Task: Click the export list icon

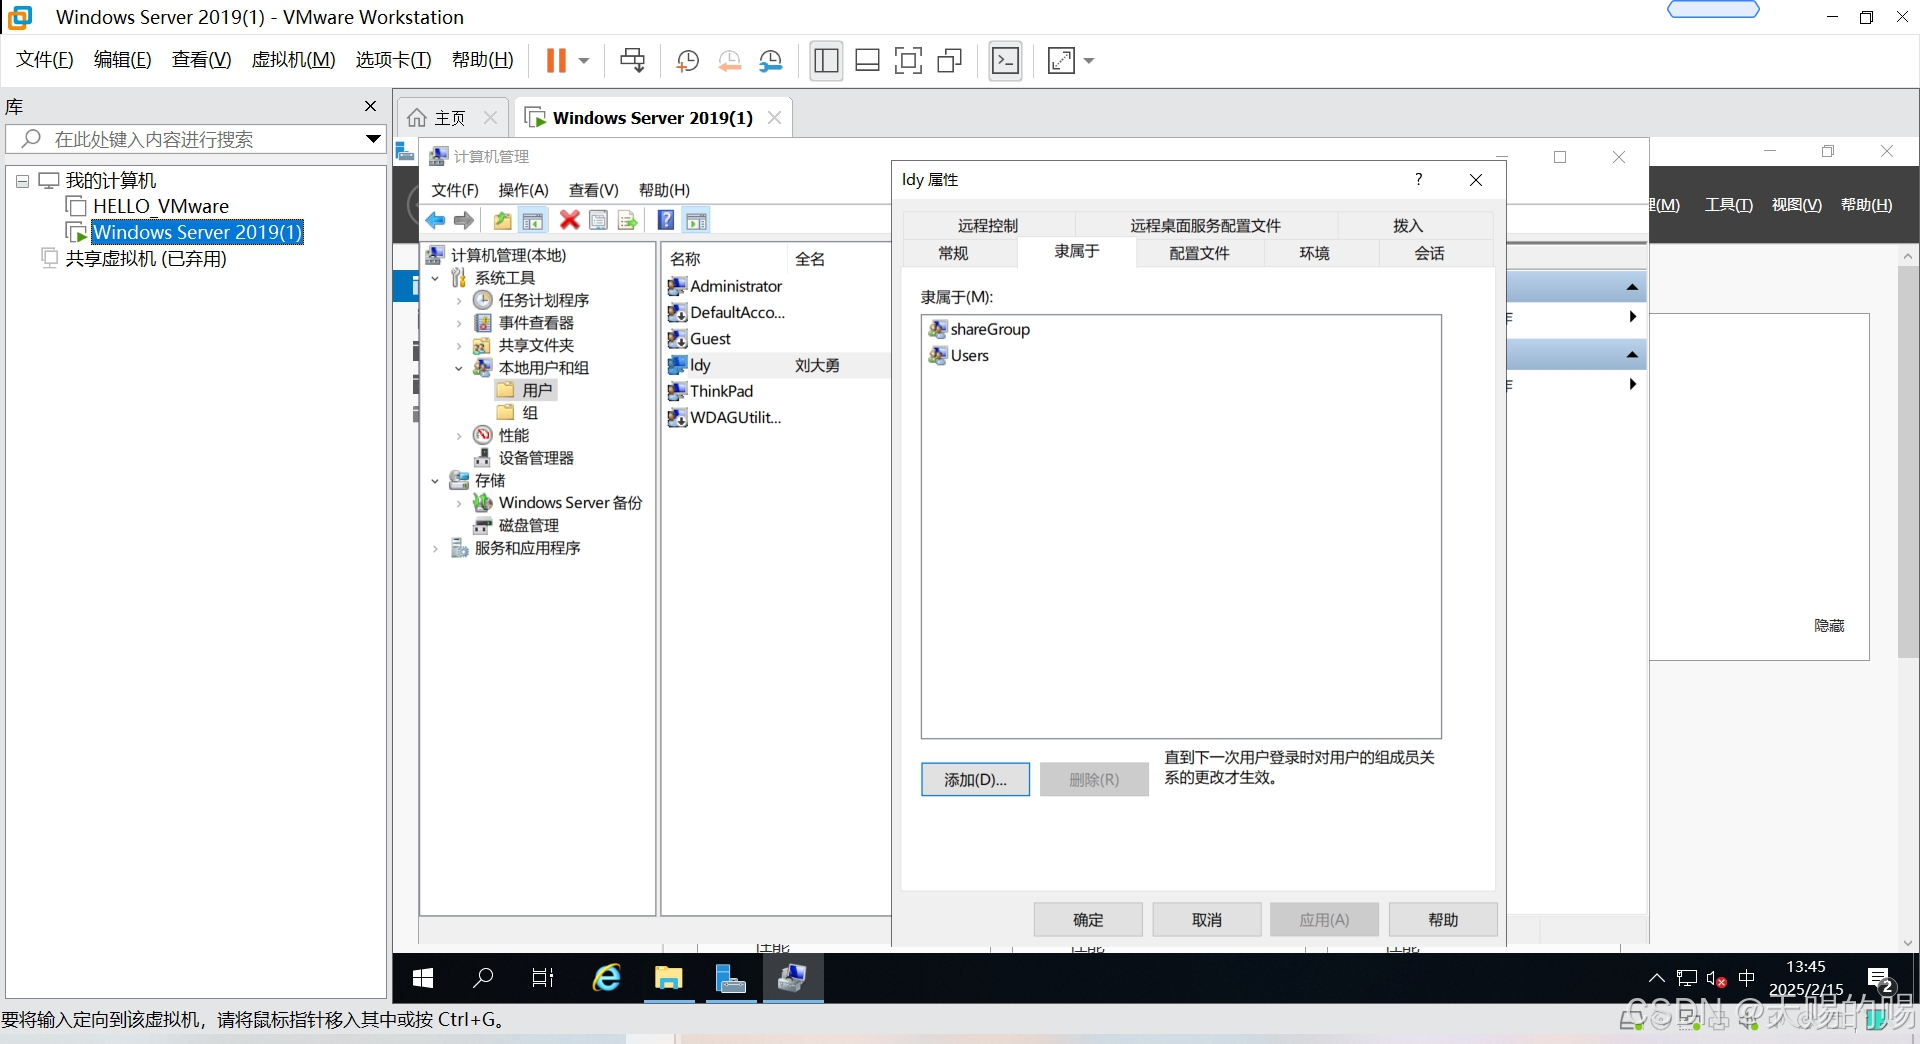Action: click(x=627, y=221)
